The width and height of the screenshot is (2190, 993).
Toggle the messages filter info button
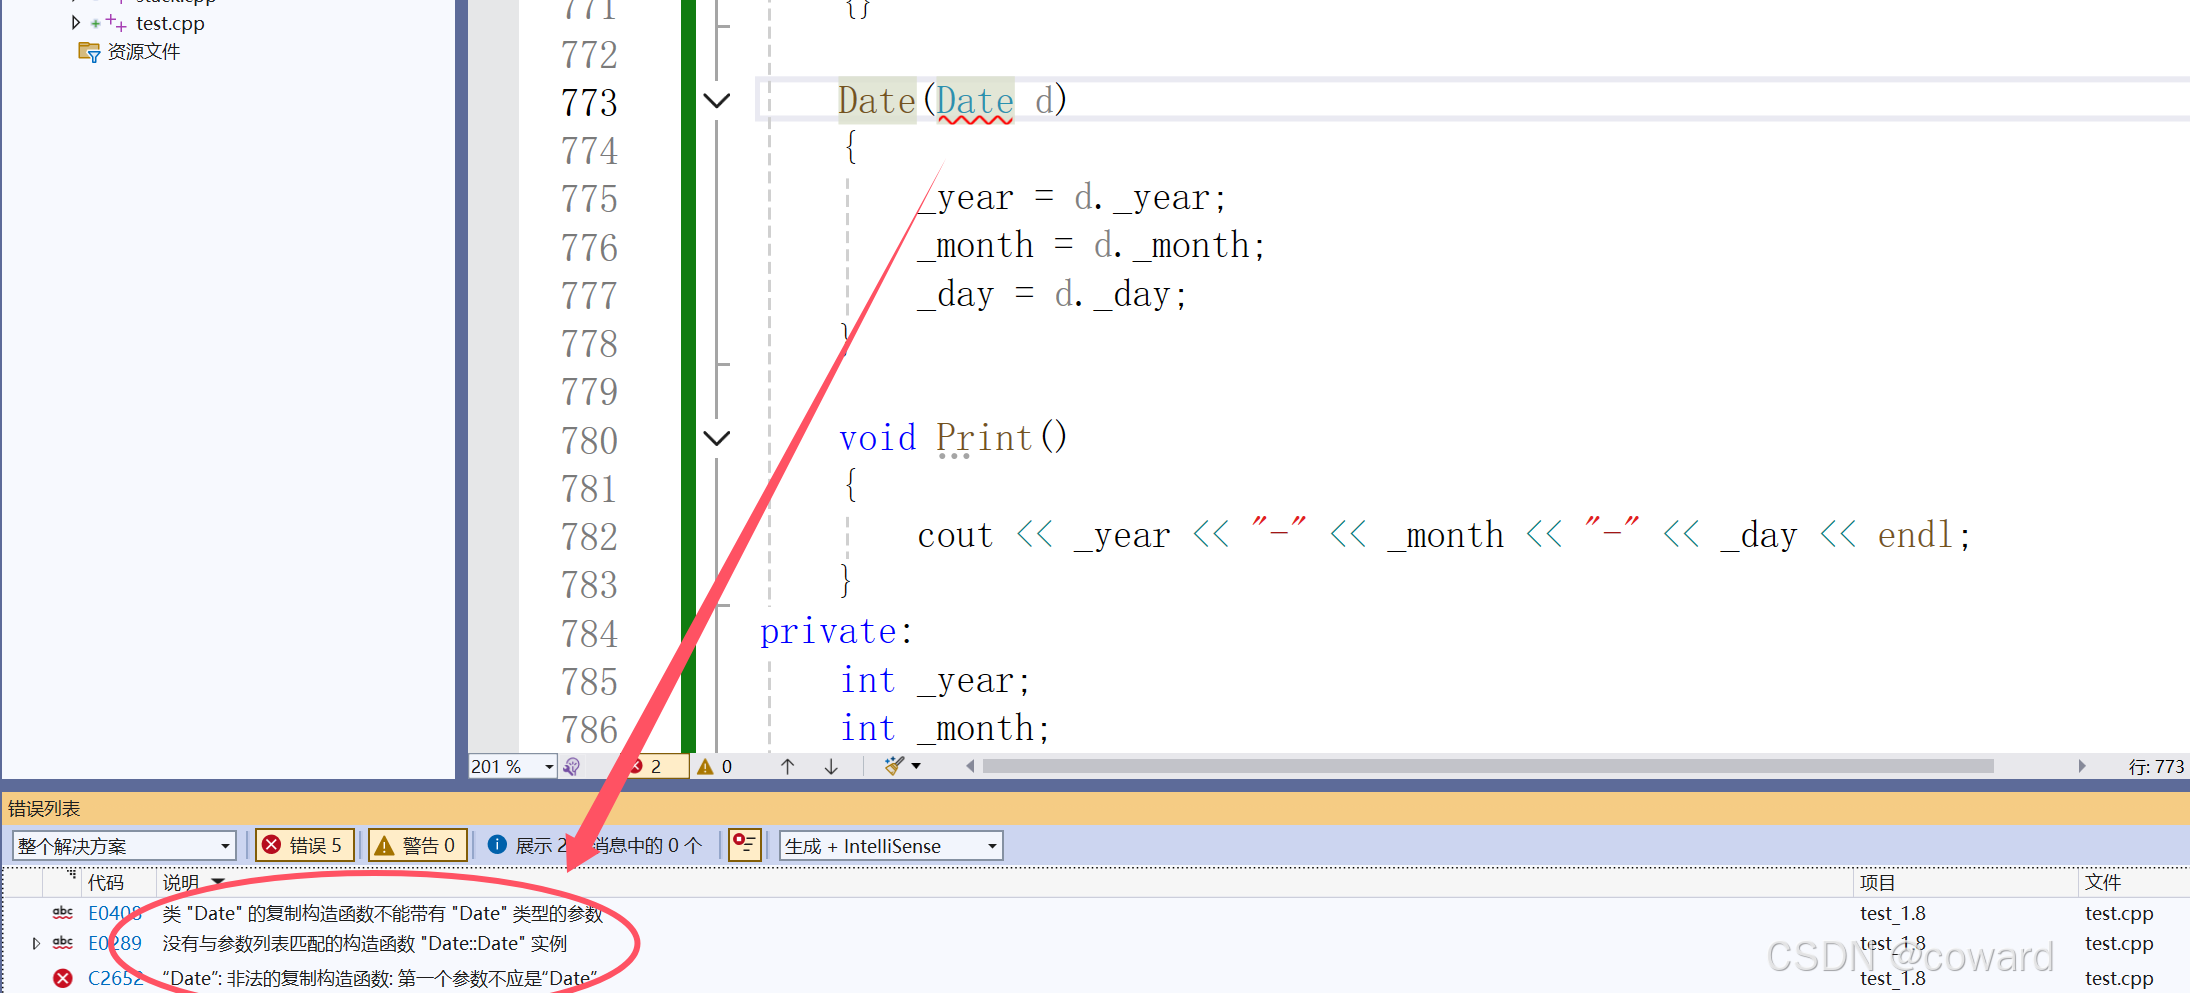point(595,846)
